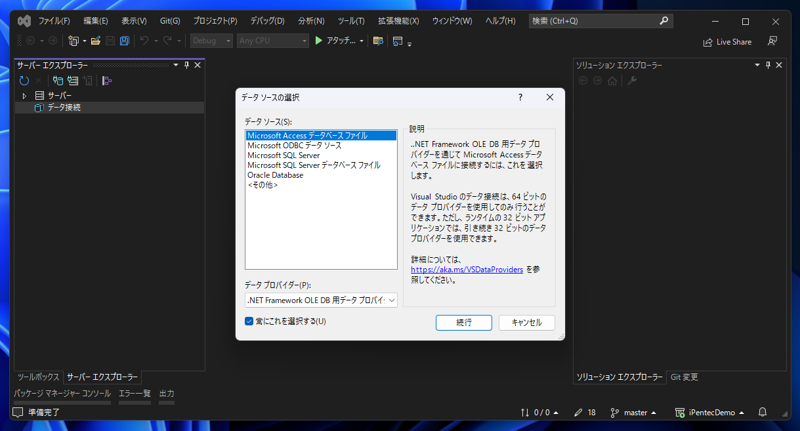The image size is (800, 431).
Task: Click the Home icon in Solution Explorer
Action: (x=612, y=81)
